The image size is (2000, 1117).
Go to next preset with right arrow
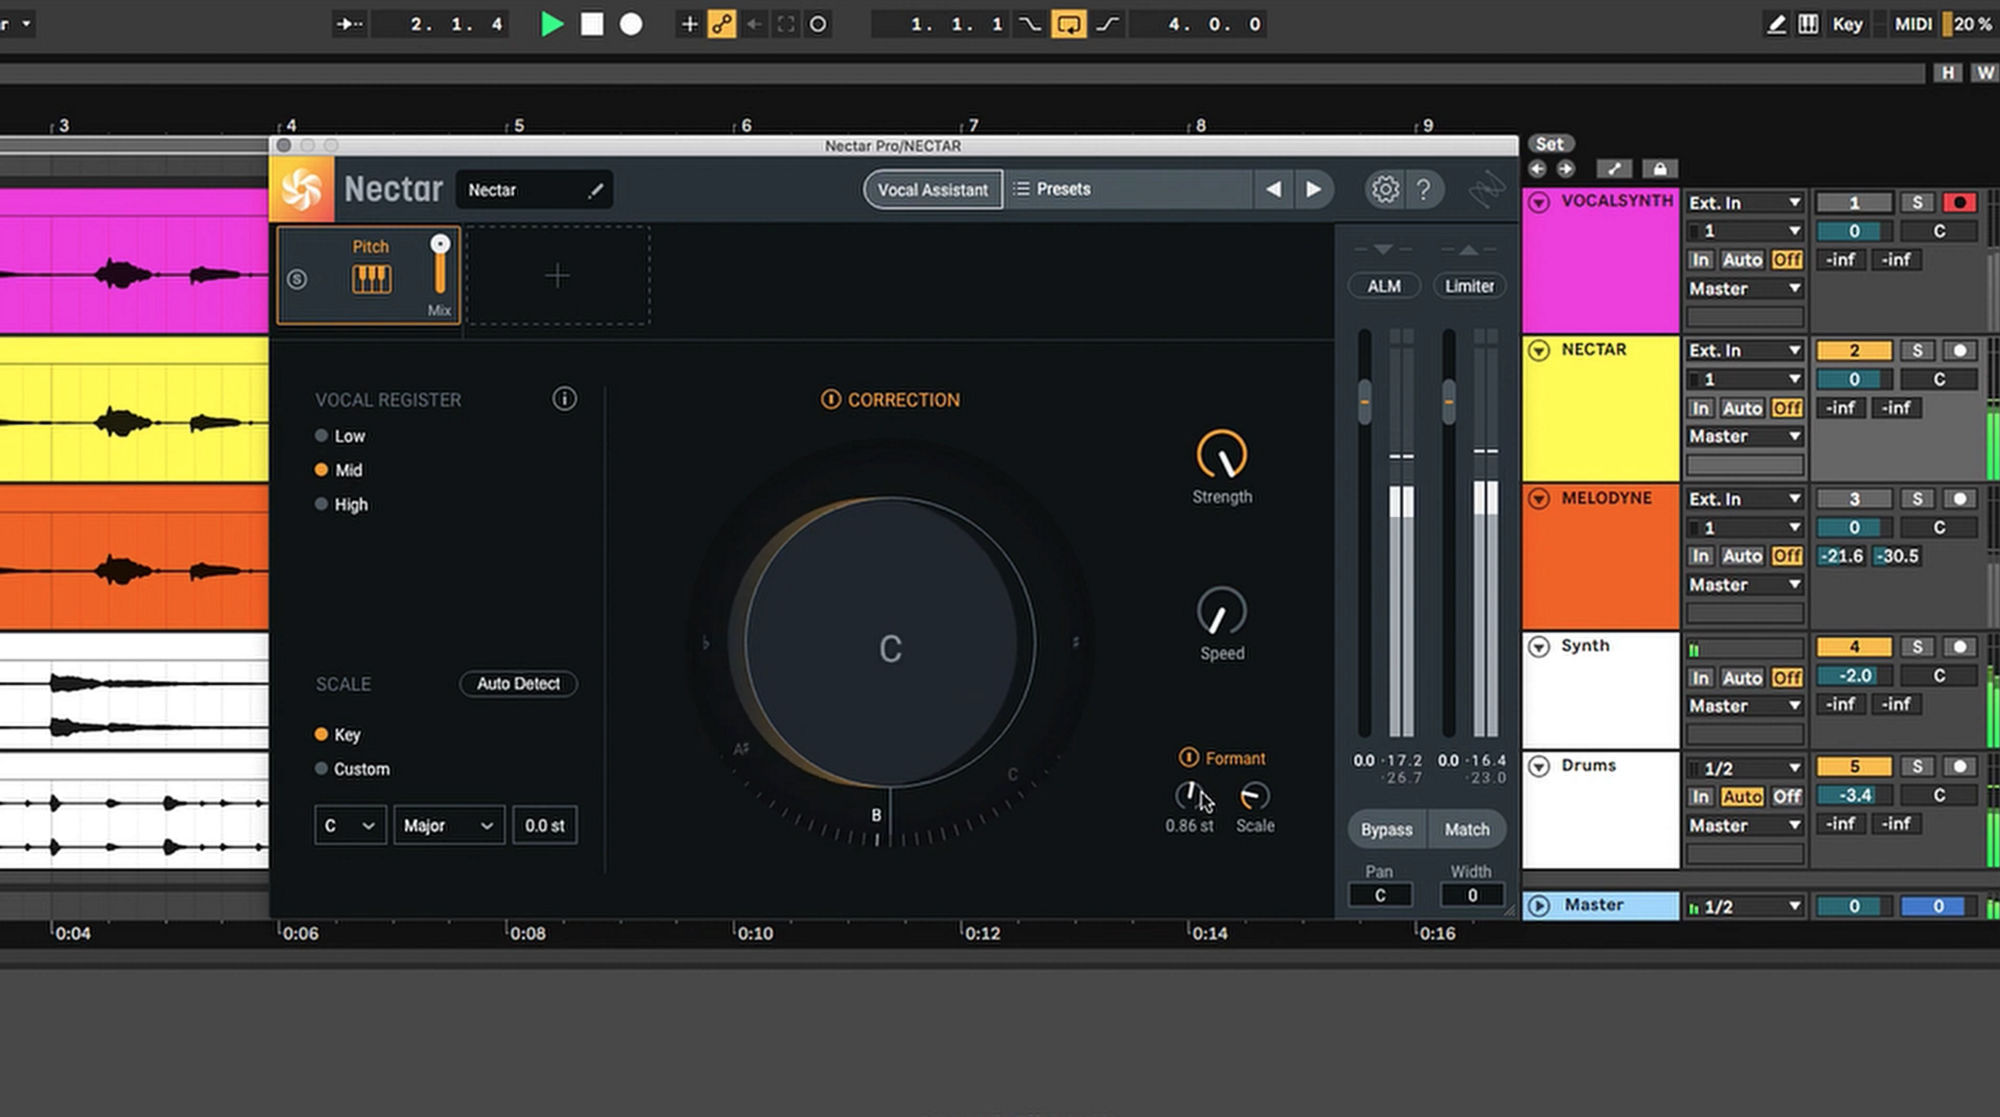coord(1313,189)
